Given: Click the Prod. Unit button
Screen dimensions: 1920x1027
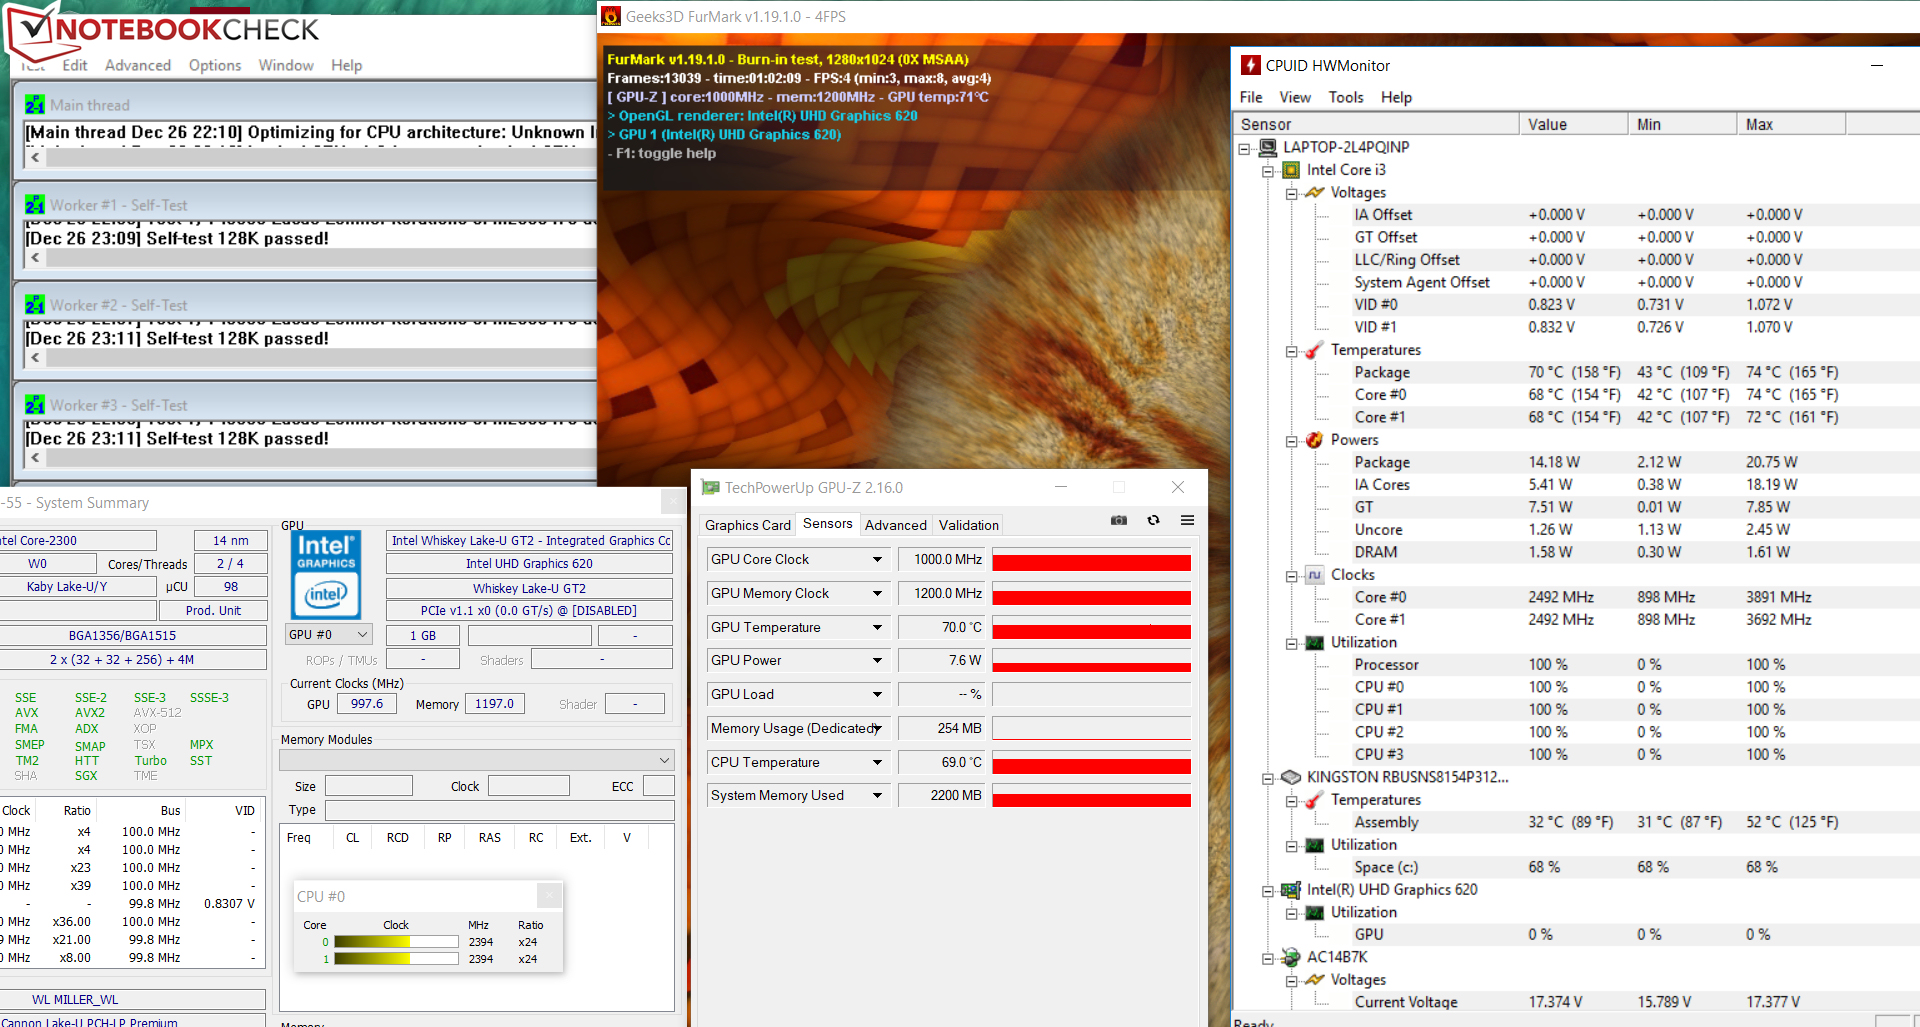Looking at the screenshot, I should tap(213, 610).
